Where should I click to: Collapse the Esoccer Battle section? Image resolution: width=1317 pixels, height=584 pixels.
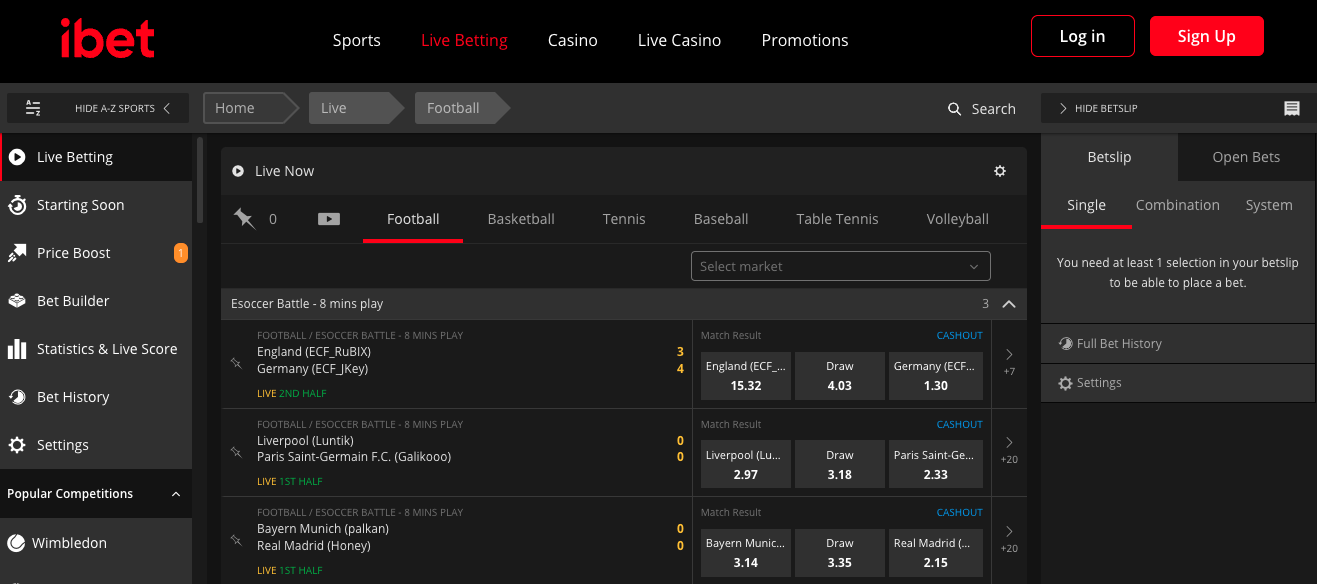pos(1008,304)
